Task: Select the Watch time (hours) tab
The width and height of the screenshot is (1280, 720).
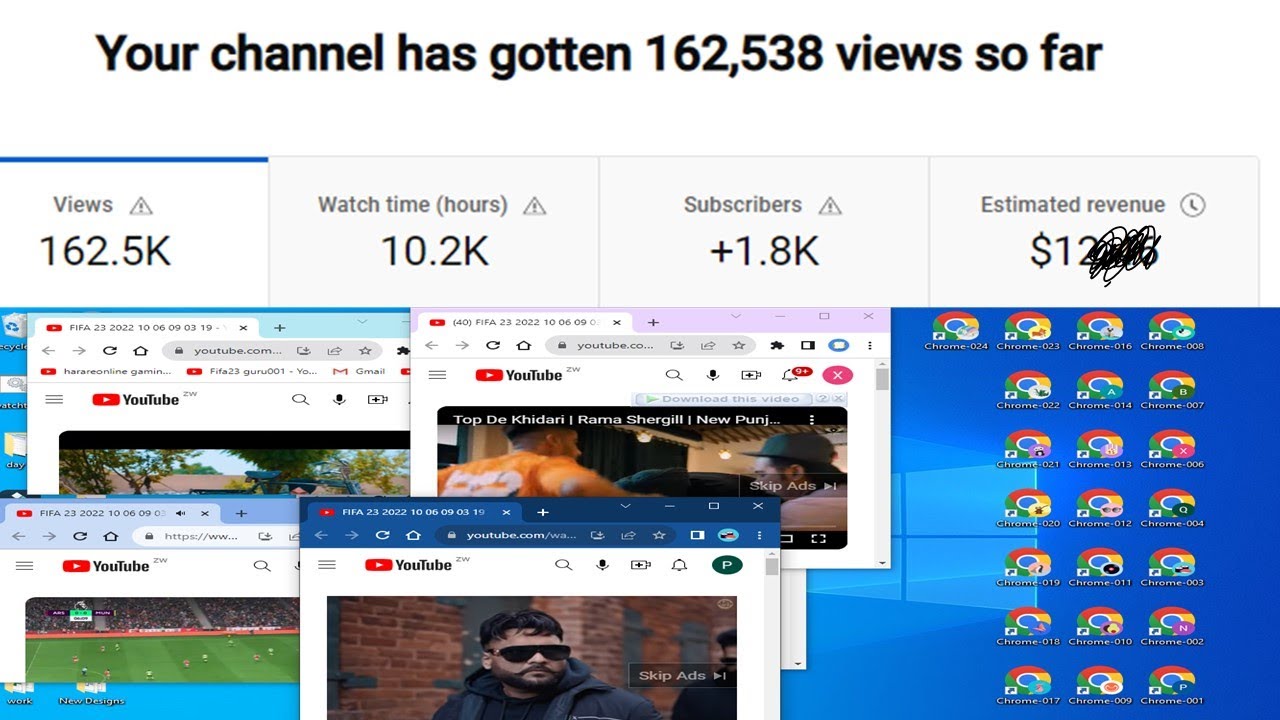Action: coord(434,232)
